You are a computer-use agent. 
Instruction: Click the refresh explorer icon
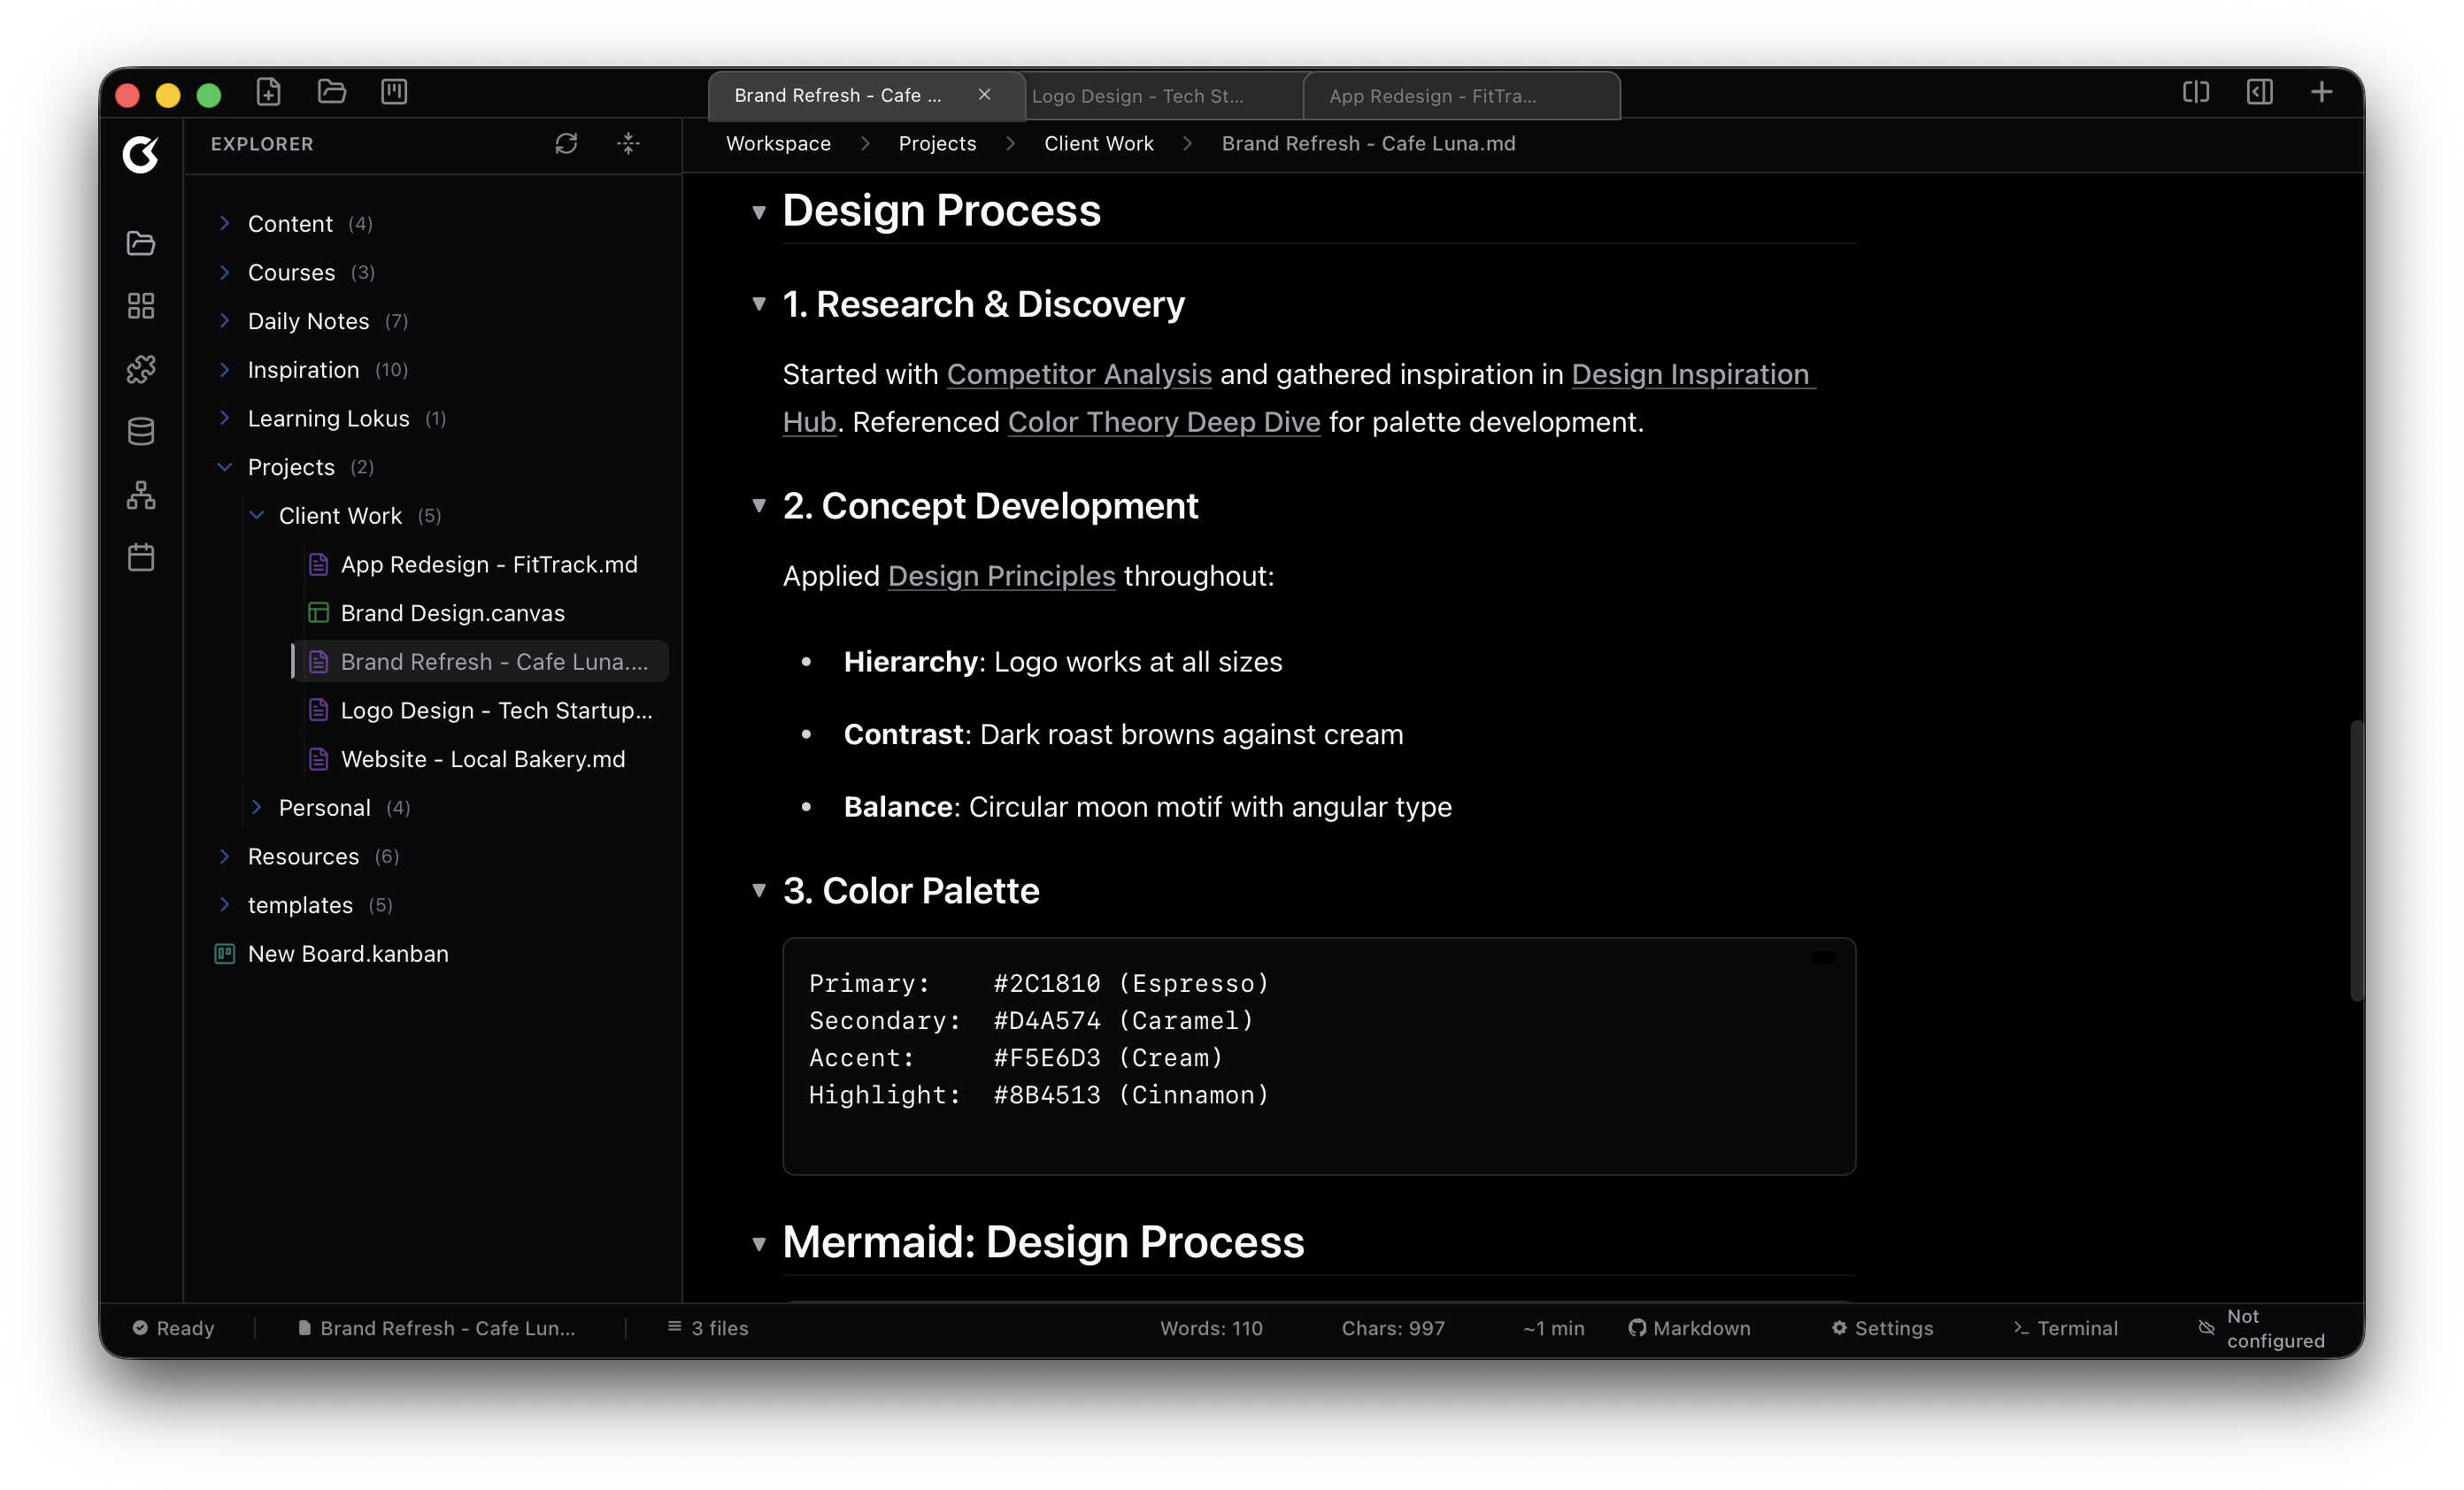click(566, 144)
